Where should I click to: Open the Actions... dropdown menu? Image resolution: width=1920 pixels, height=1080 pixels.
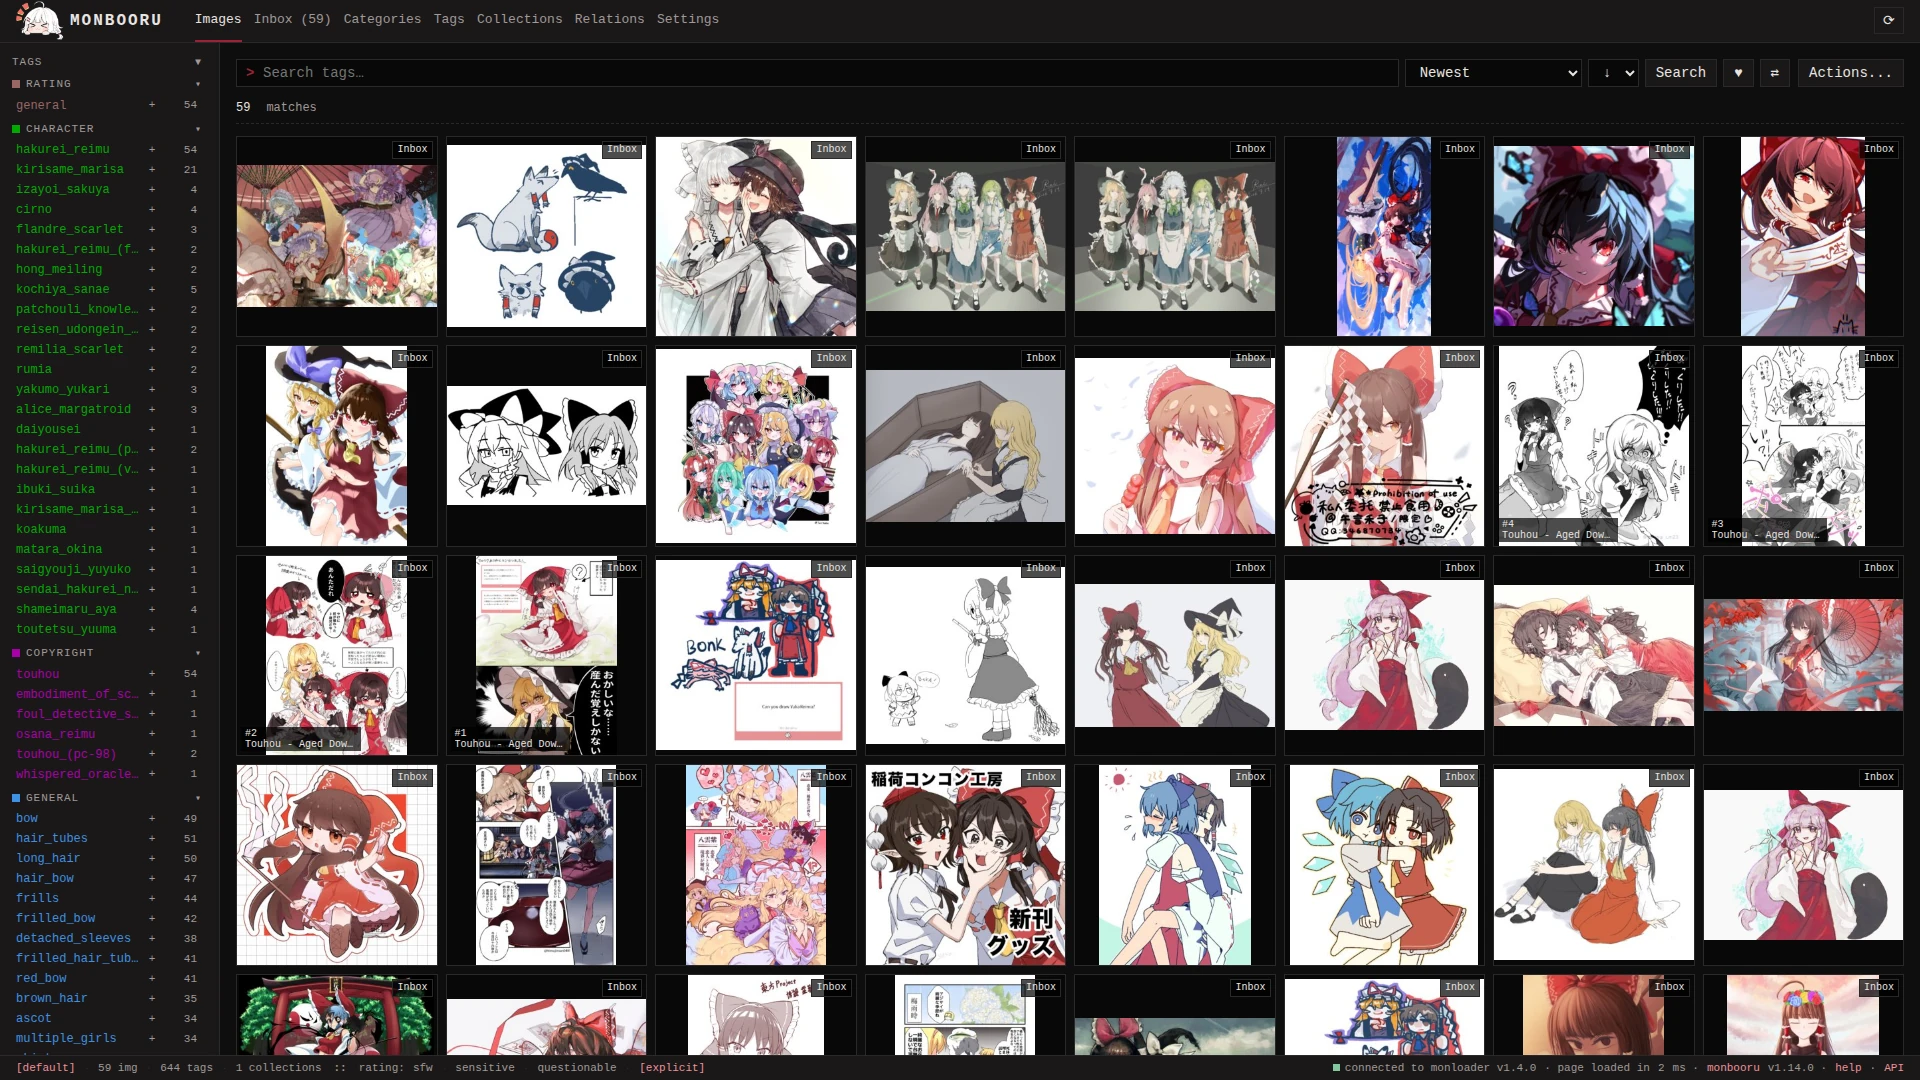pyautogui.click(x=1850, y=73)
